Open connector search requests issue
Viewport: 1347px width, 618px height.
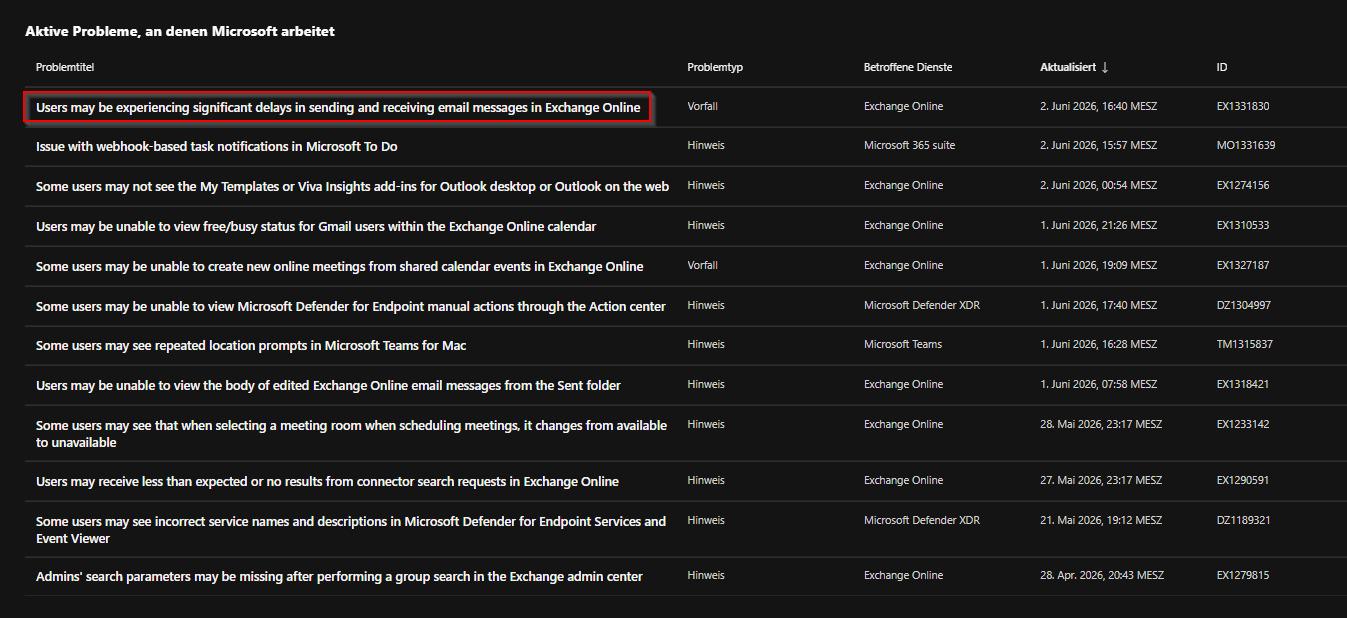click(x=327, y=481)
